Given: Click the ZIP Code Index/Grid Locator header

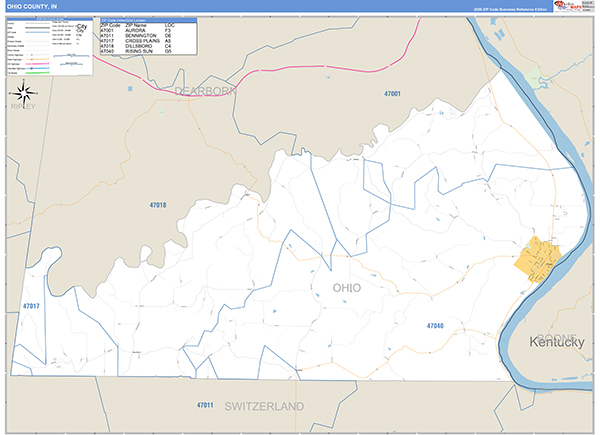Looking at the screenshot, I should pos(148,20).
